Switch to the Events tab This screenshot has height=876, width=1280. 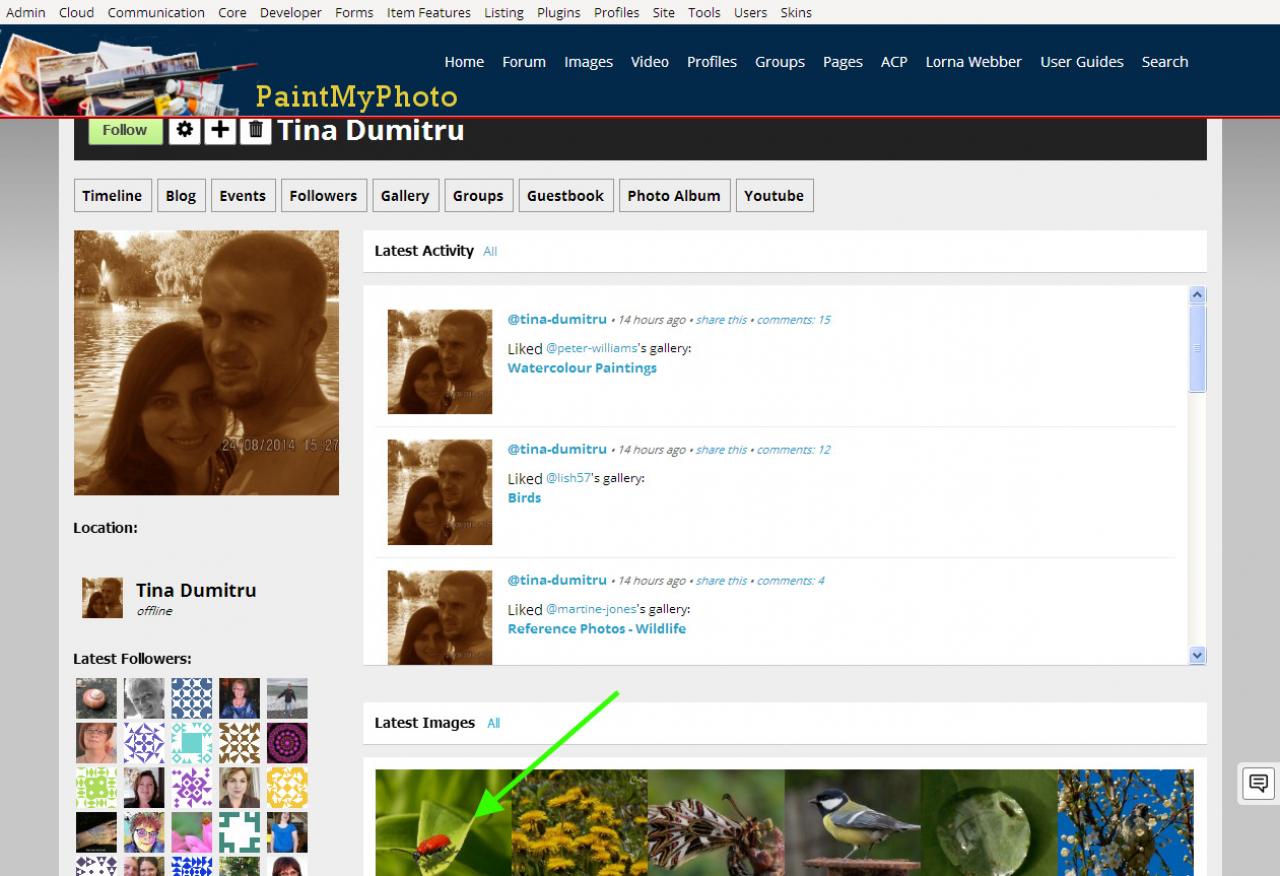[243, 196]
